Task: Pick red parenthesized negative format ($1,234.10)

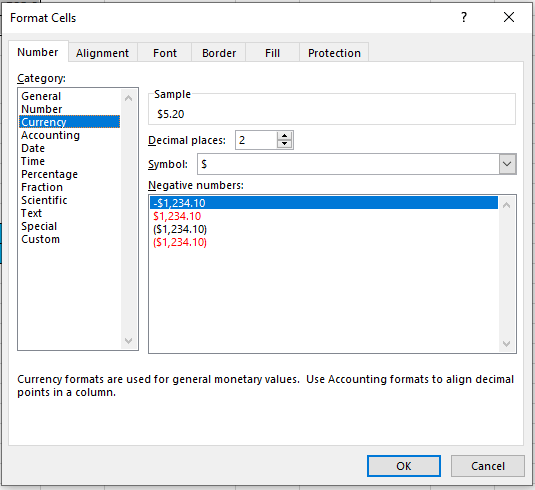Action: [180, 242]
